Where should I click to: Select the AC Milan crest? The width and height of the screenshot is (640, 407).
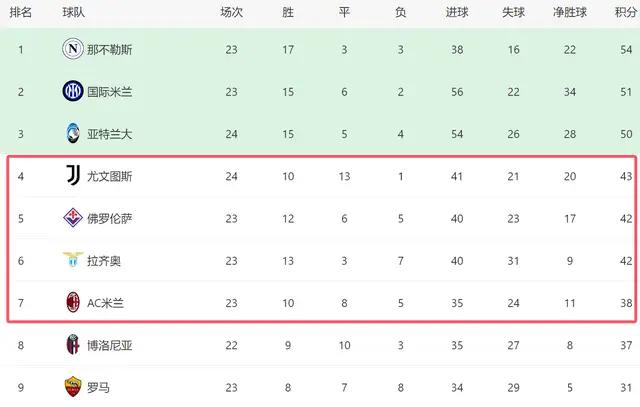click(73, 302)
